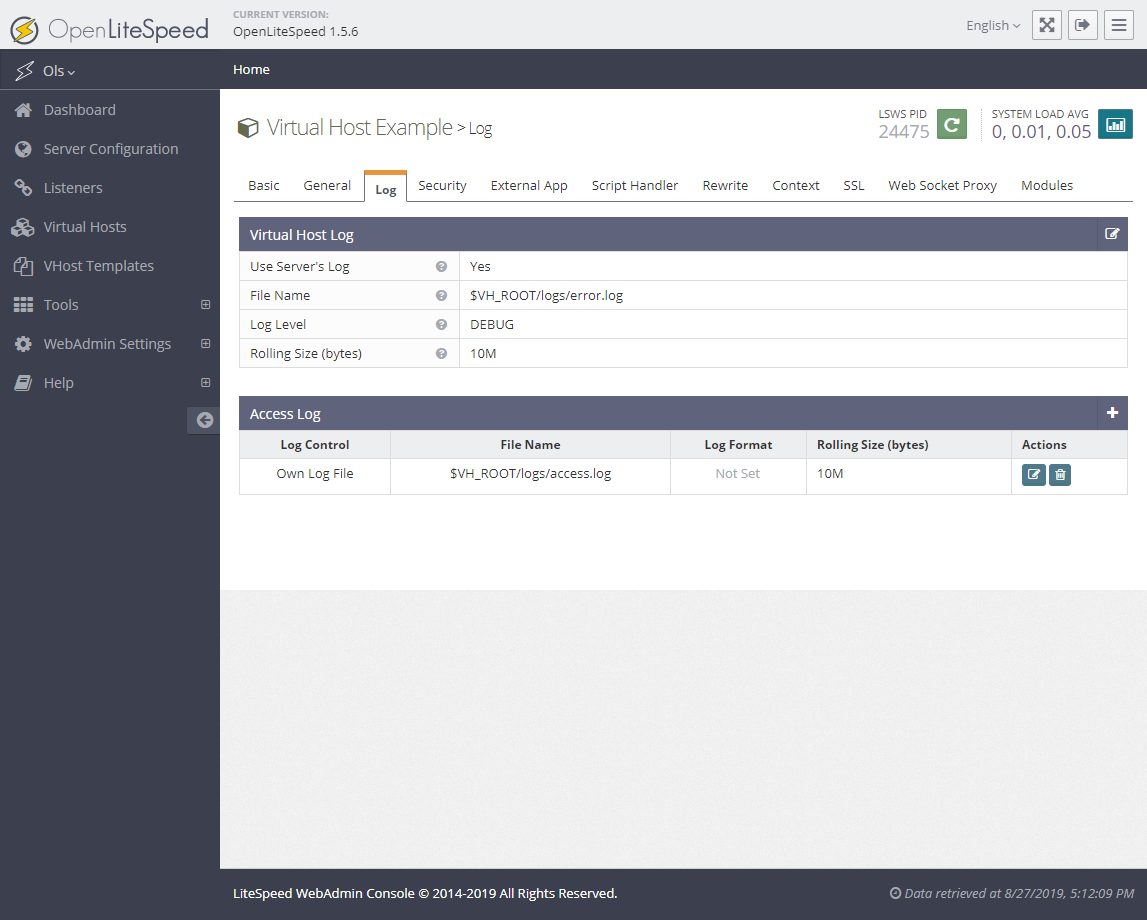1147x920 pixels.
Task: Click the Server Configuration globe icon
Action: tap(23, 149)
